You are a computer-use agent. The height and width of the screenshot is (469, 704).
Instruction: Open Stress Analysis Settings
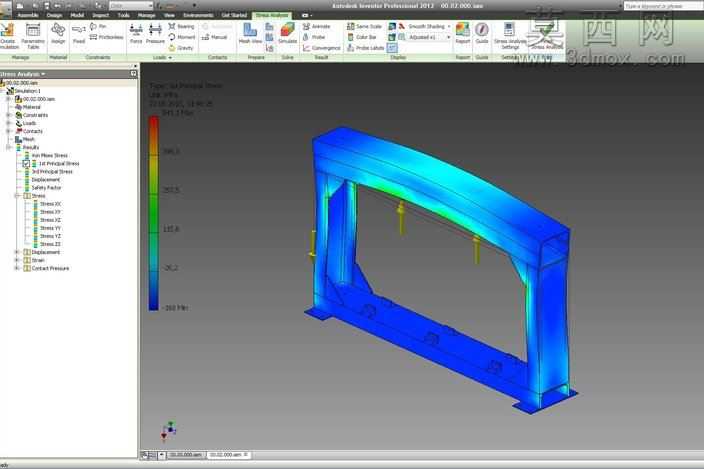tap(510, 36)
